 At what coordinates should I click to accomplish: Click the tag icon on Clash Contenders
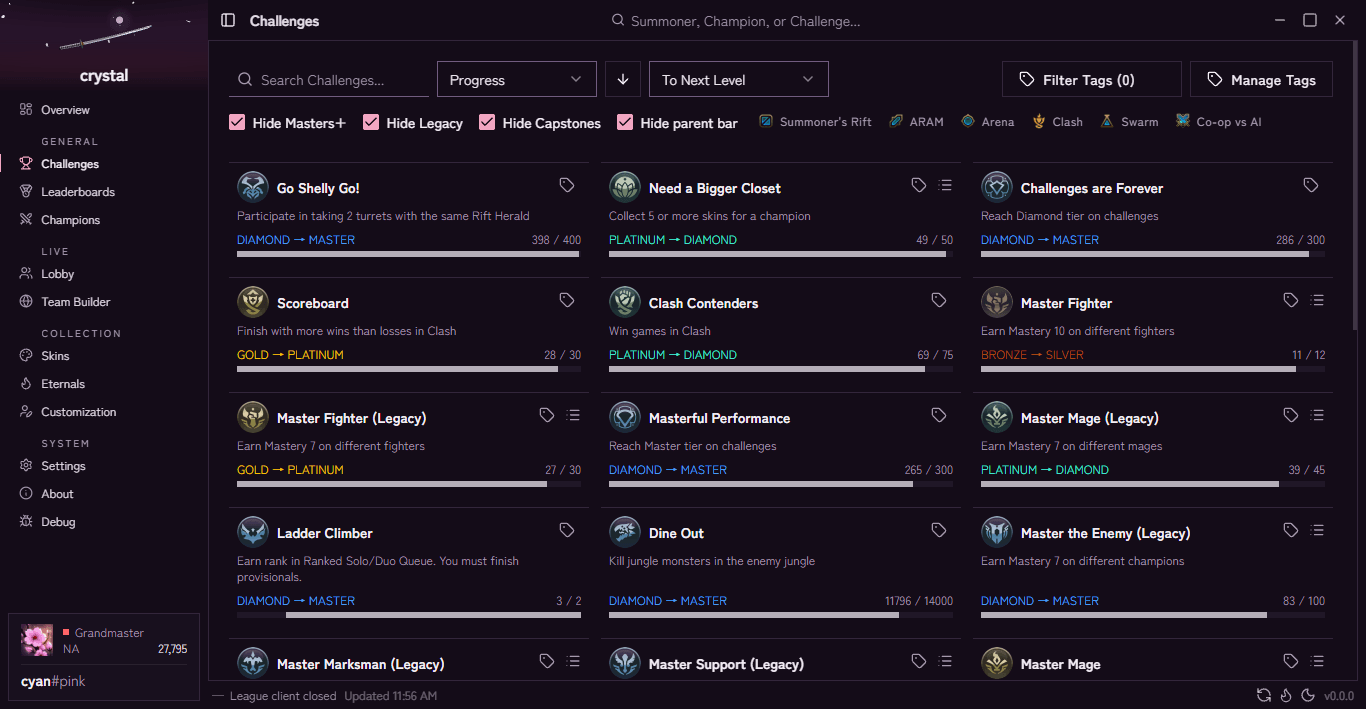pos(939,300)
